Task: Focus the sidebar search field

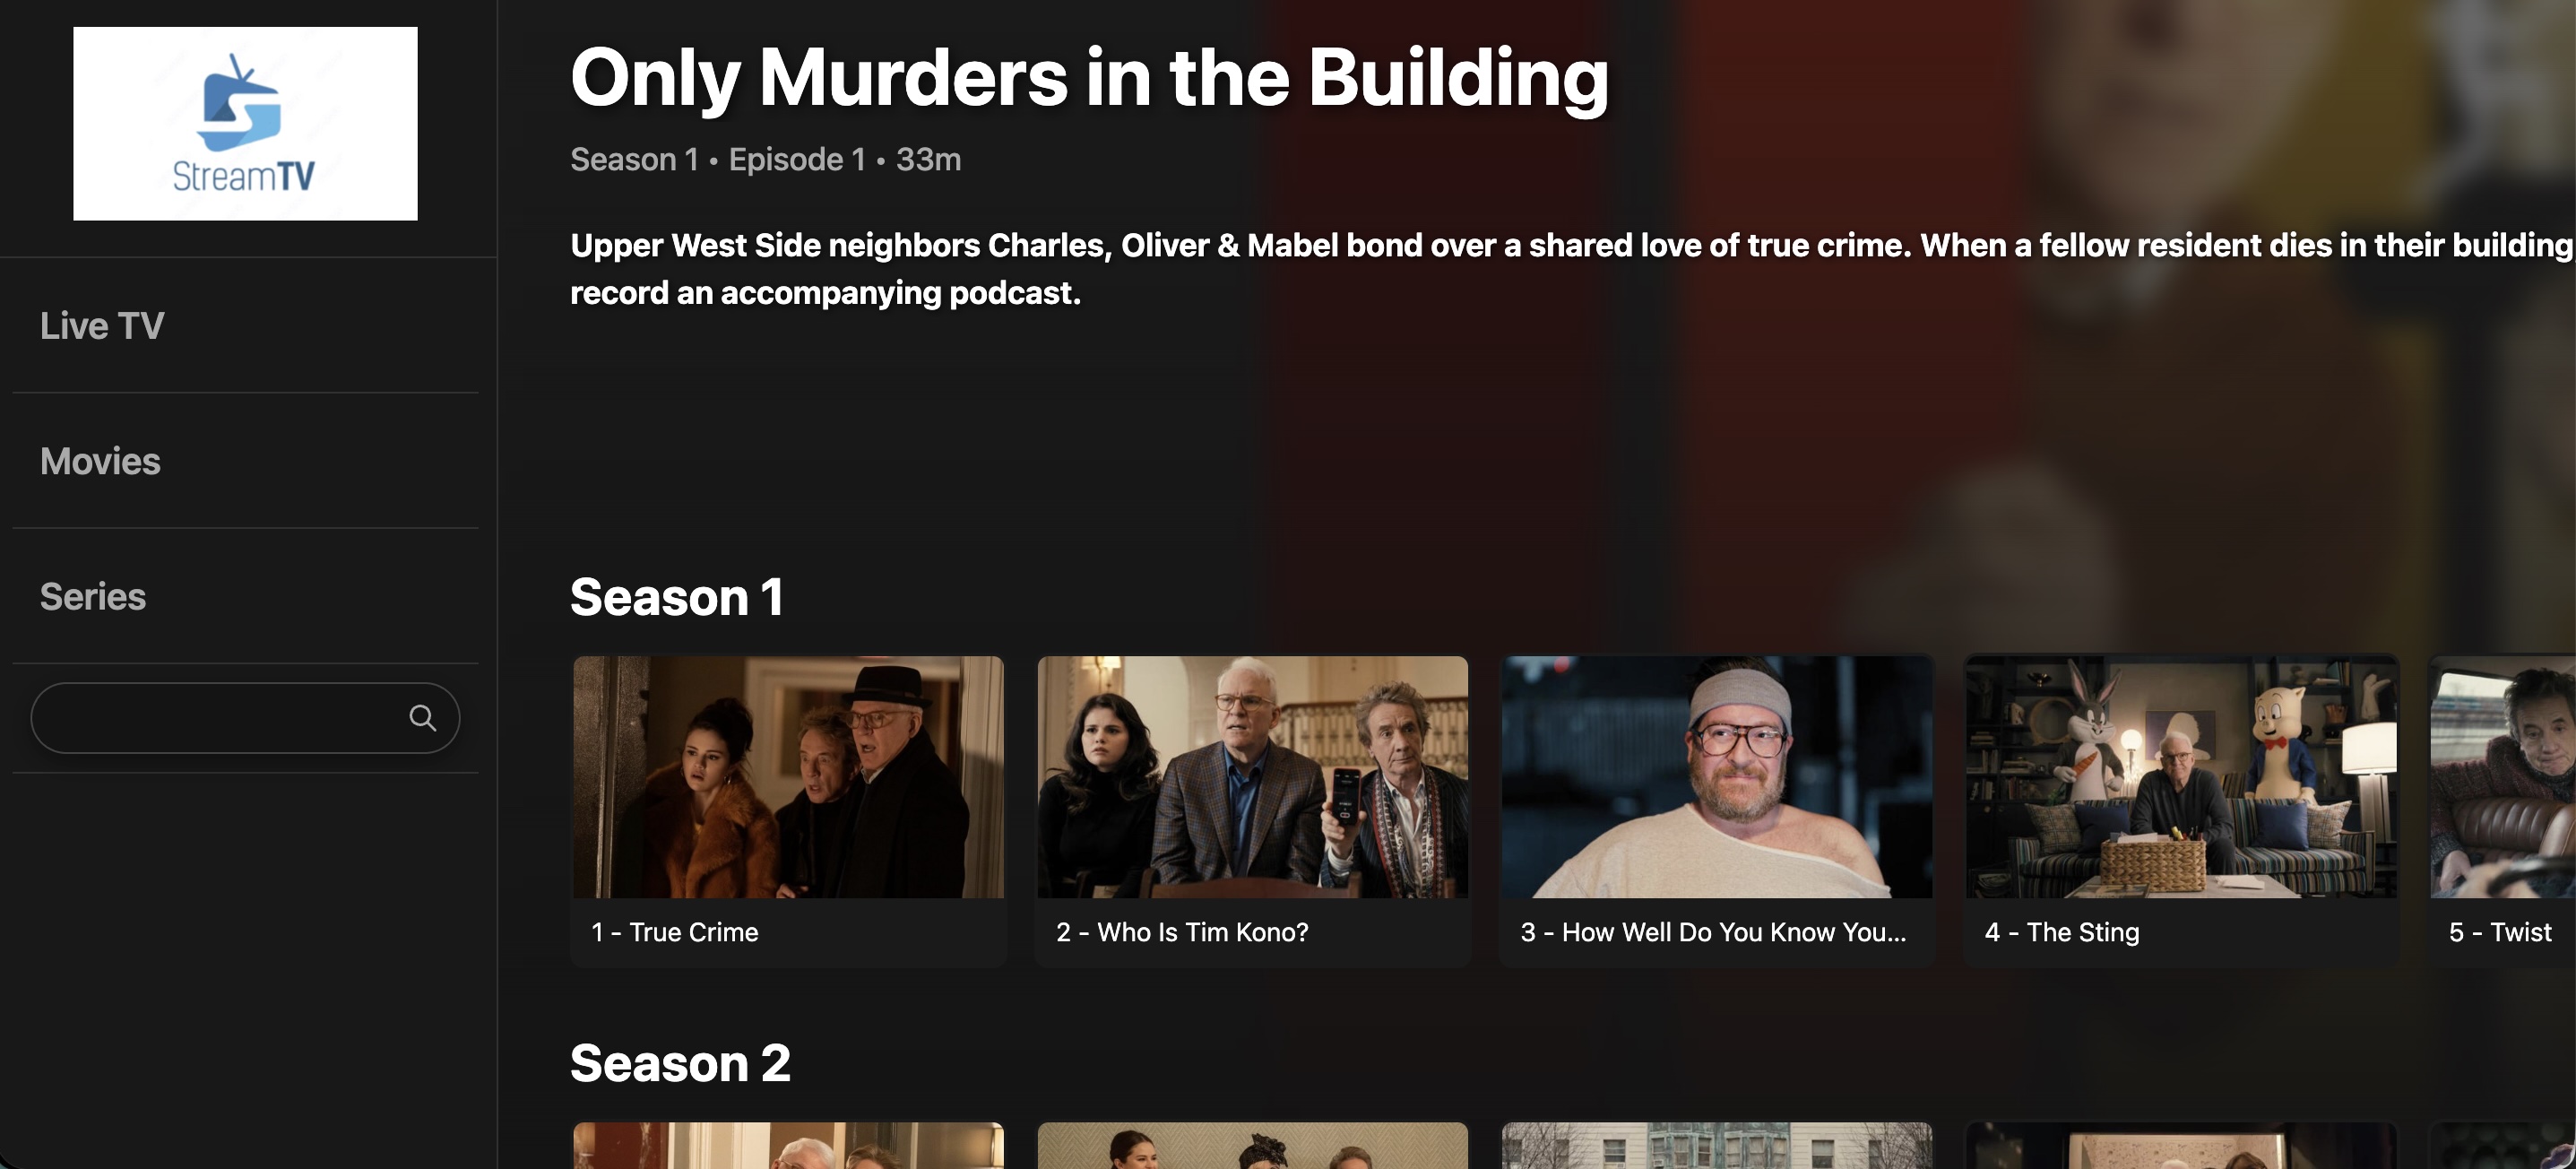Action: 245,718
